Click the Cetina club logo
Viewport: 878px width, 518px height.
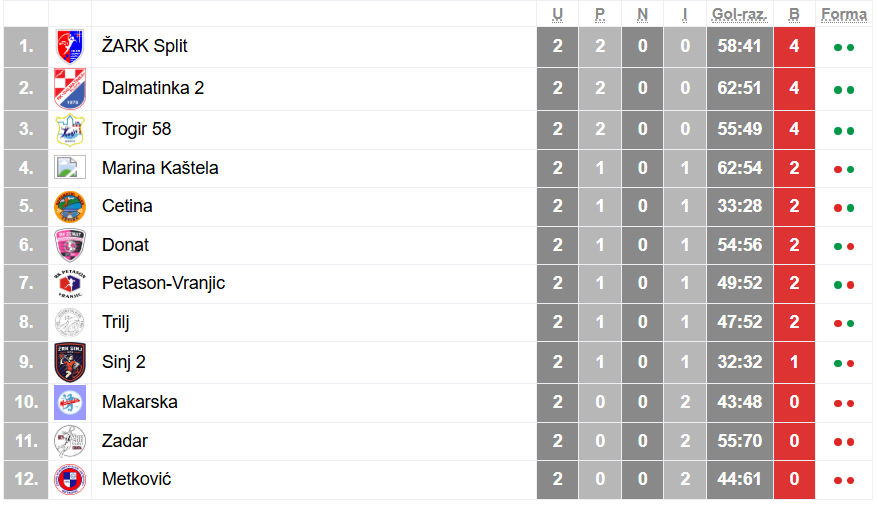(70, 206)
